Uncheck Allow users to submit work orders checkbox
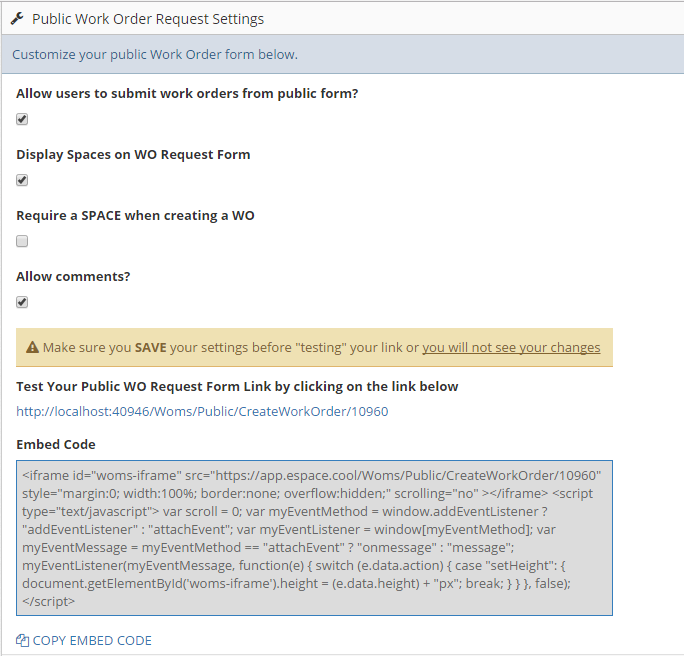Screen dimensions: 684x656 click(22, 119)
